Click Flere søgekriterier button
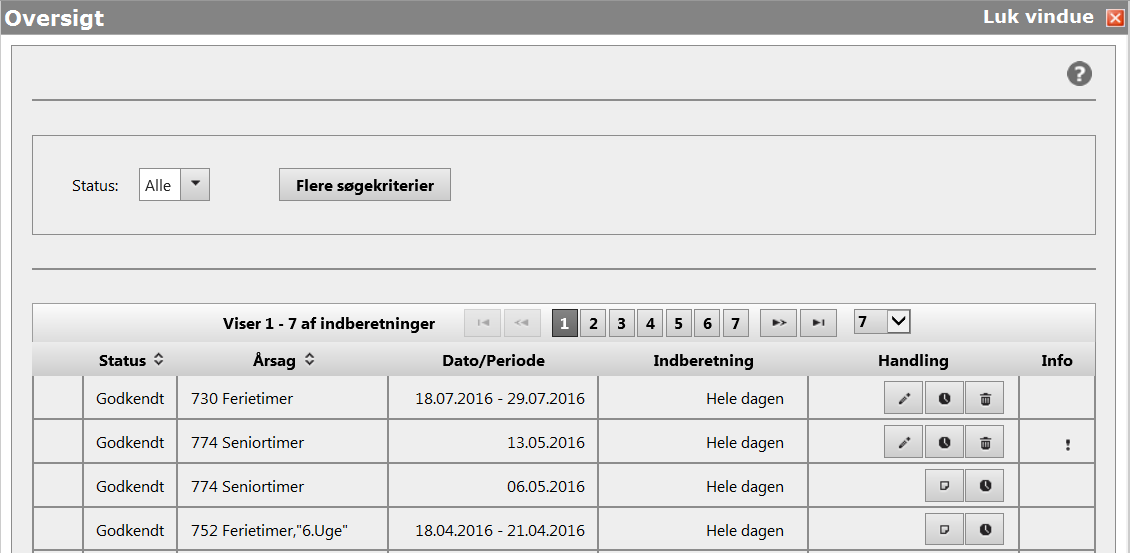The width and height of the screenshot is (1130, 553). pyautogui.click(x=364, y=185)
